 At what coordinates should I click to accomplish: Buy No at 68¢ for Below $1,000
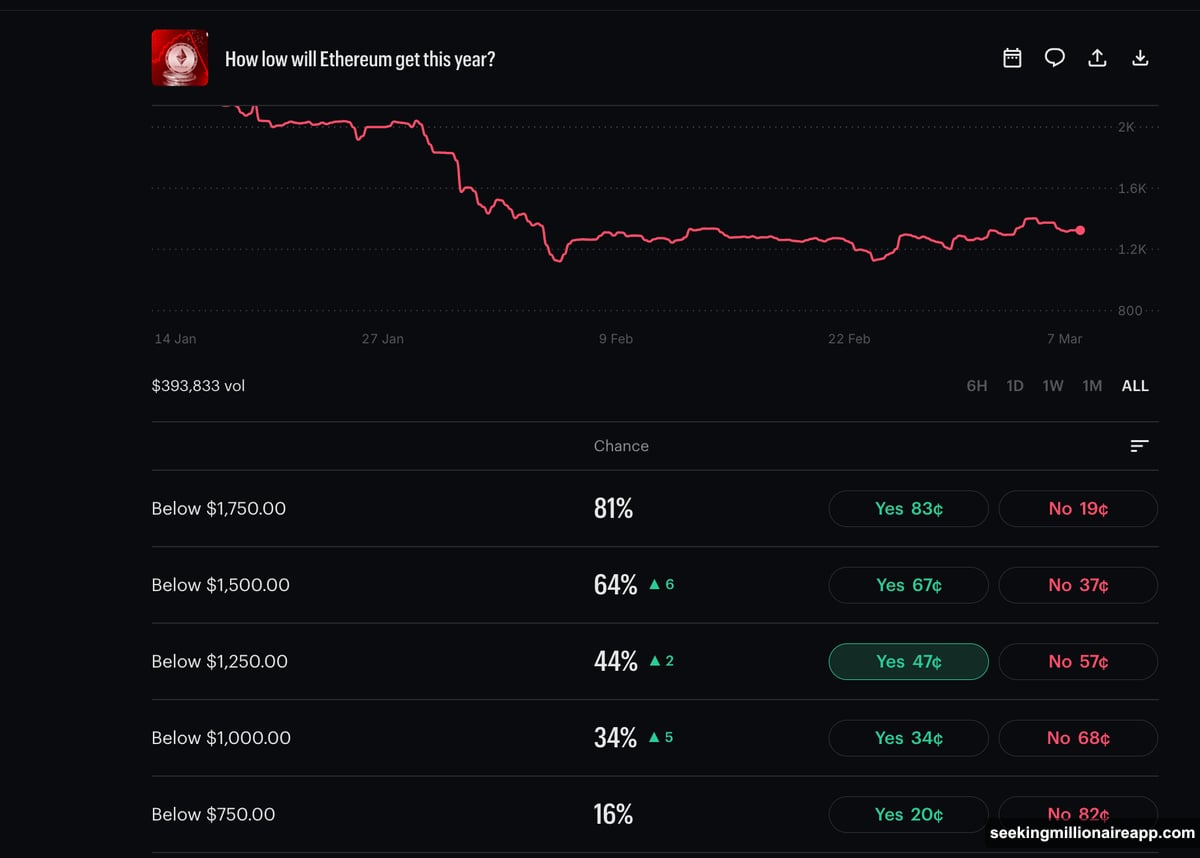[1078, 738]
